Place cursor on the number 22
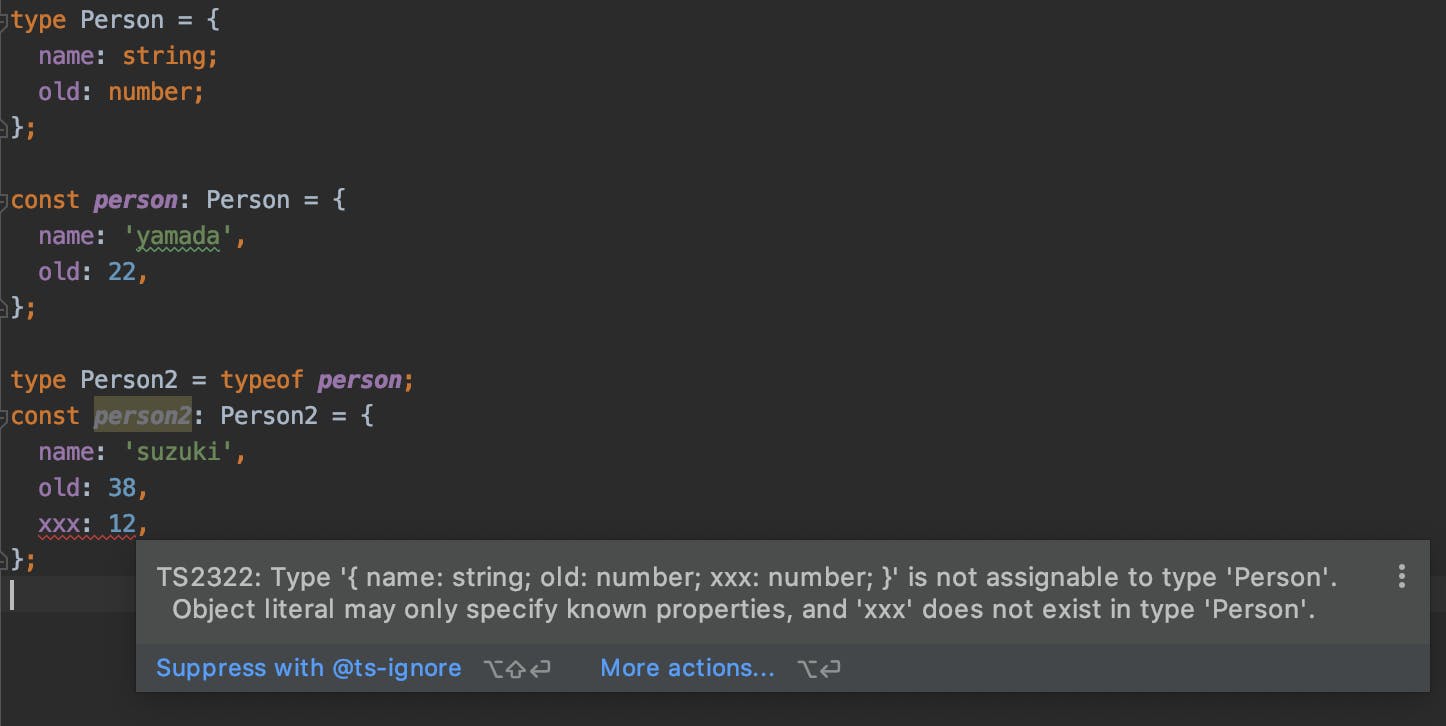 click(x=122, y=272)
